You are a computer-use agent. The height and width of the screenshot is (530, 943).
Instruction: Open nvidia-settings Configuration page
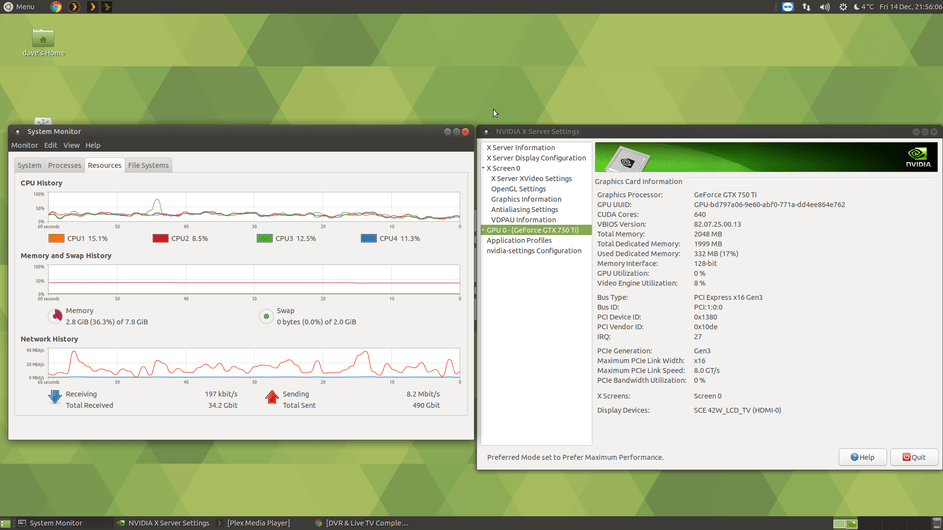pos(534,250)
